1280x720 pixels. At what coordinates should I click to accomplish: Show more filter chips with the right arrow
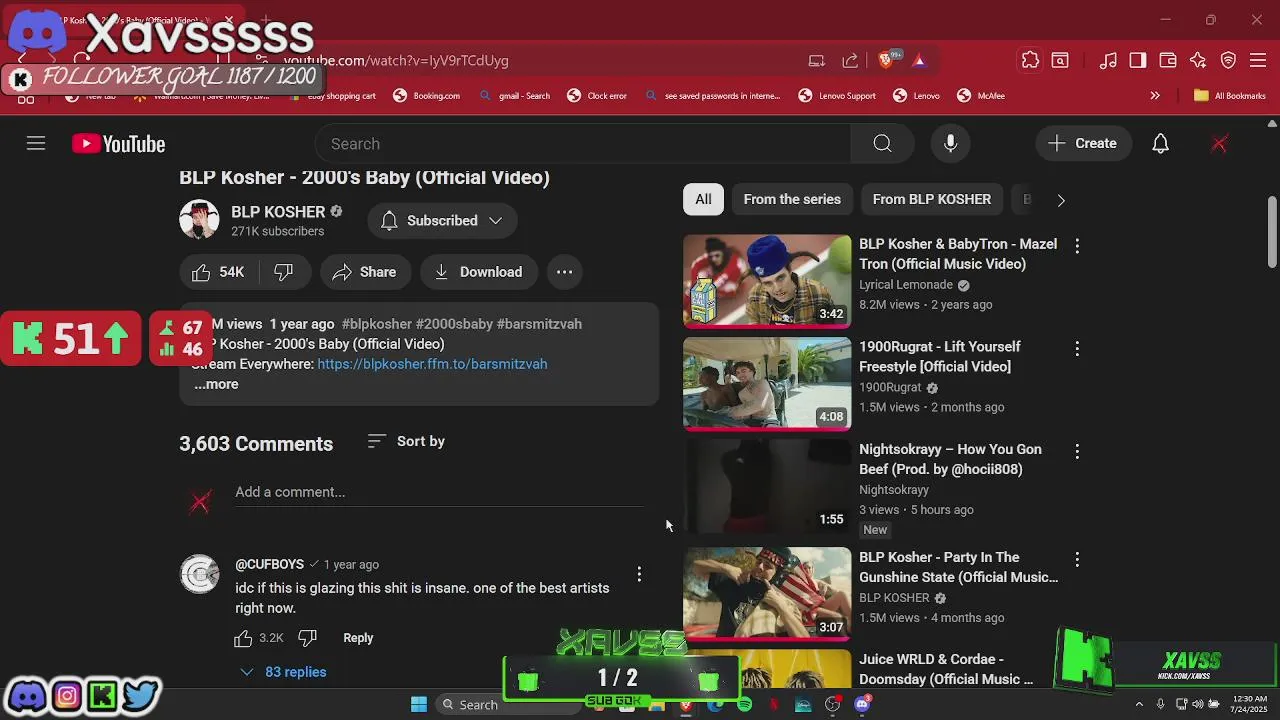coord(1061,200)
